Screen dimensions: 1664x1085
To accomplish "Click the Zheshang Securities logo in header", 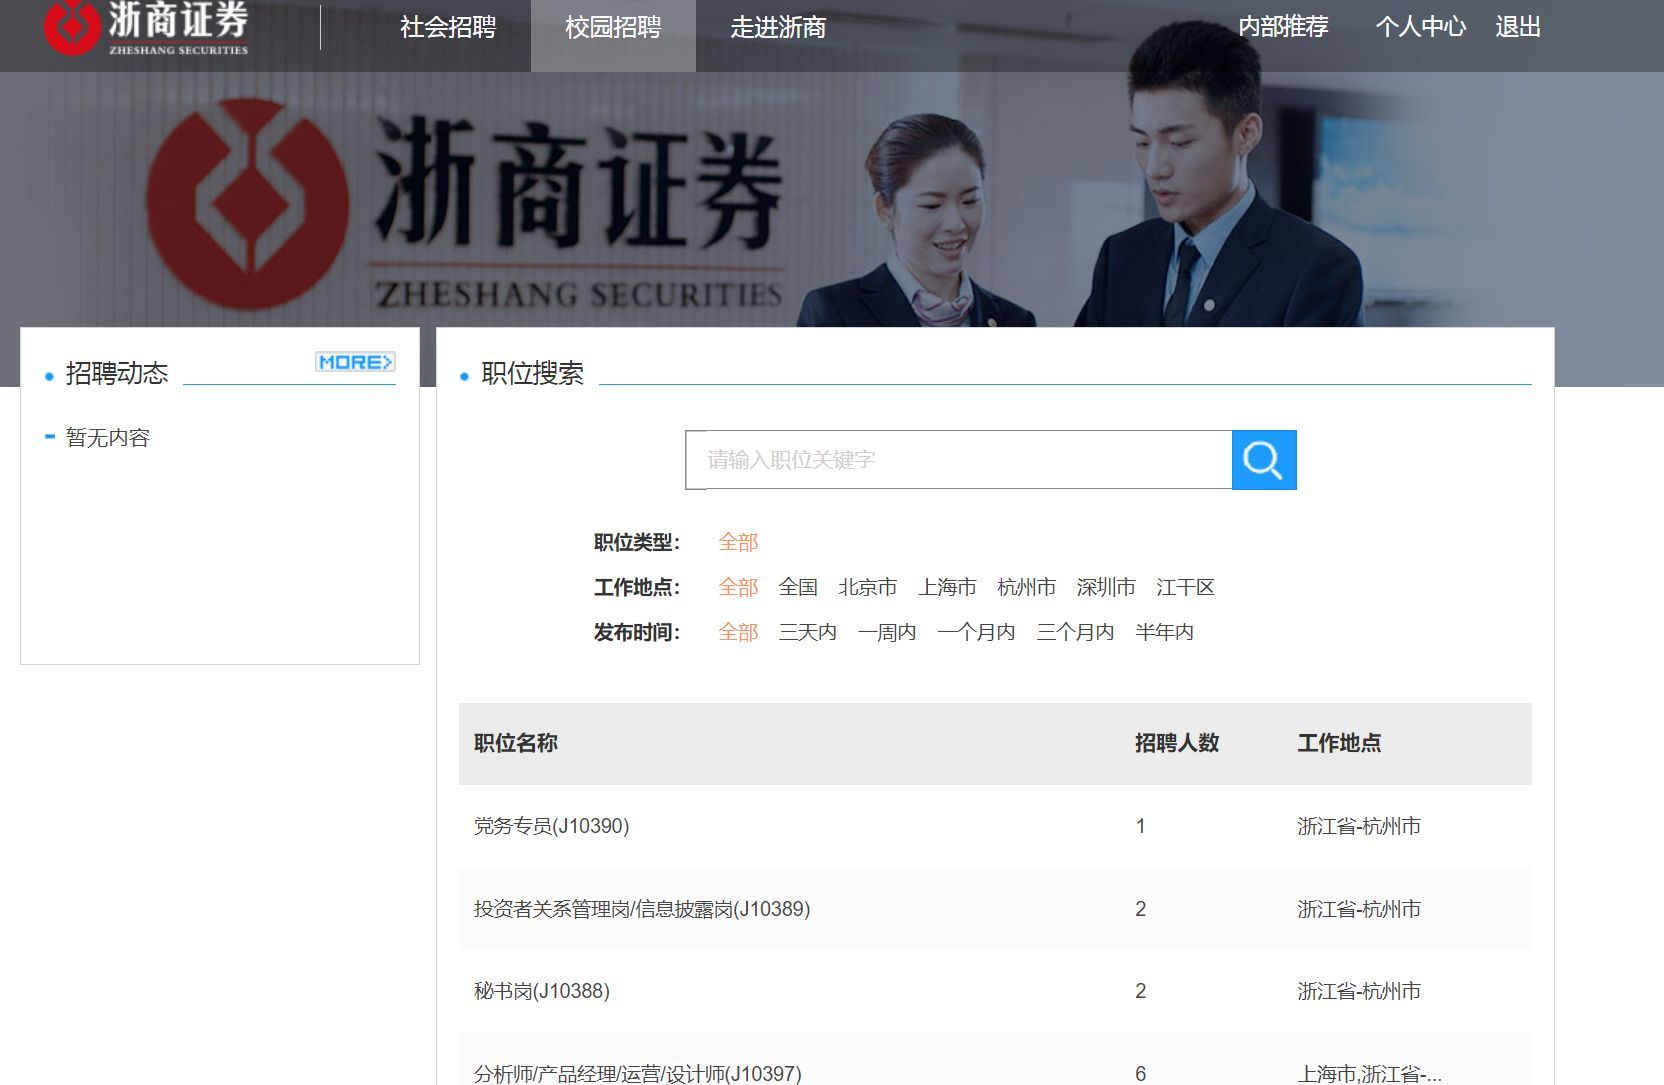I will pos(146,27).
